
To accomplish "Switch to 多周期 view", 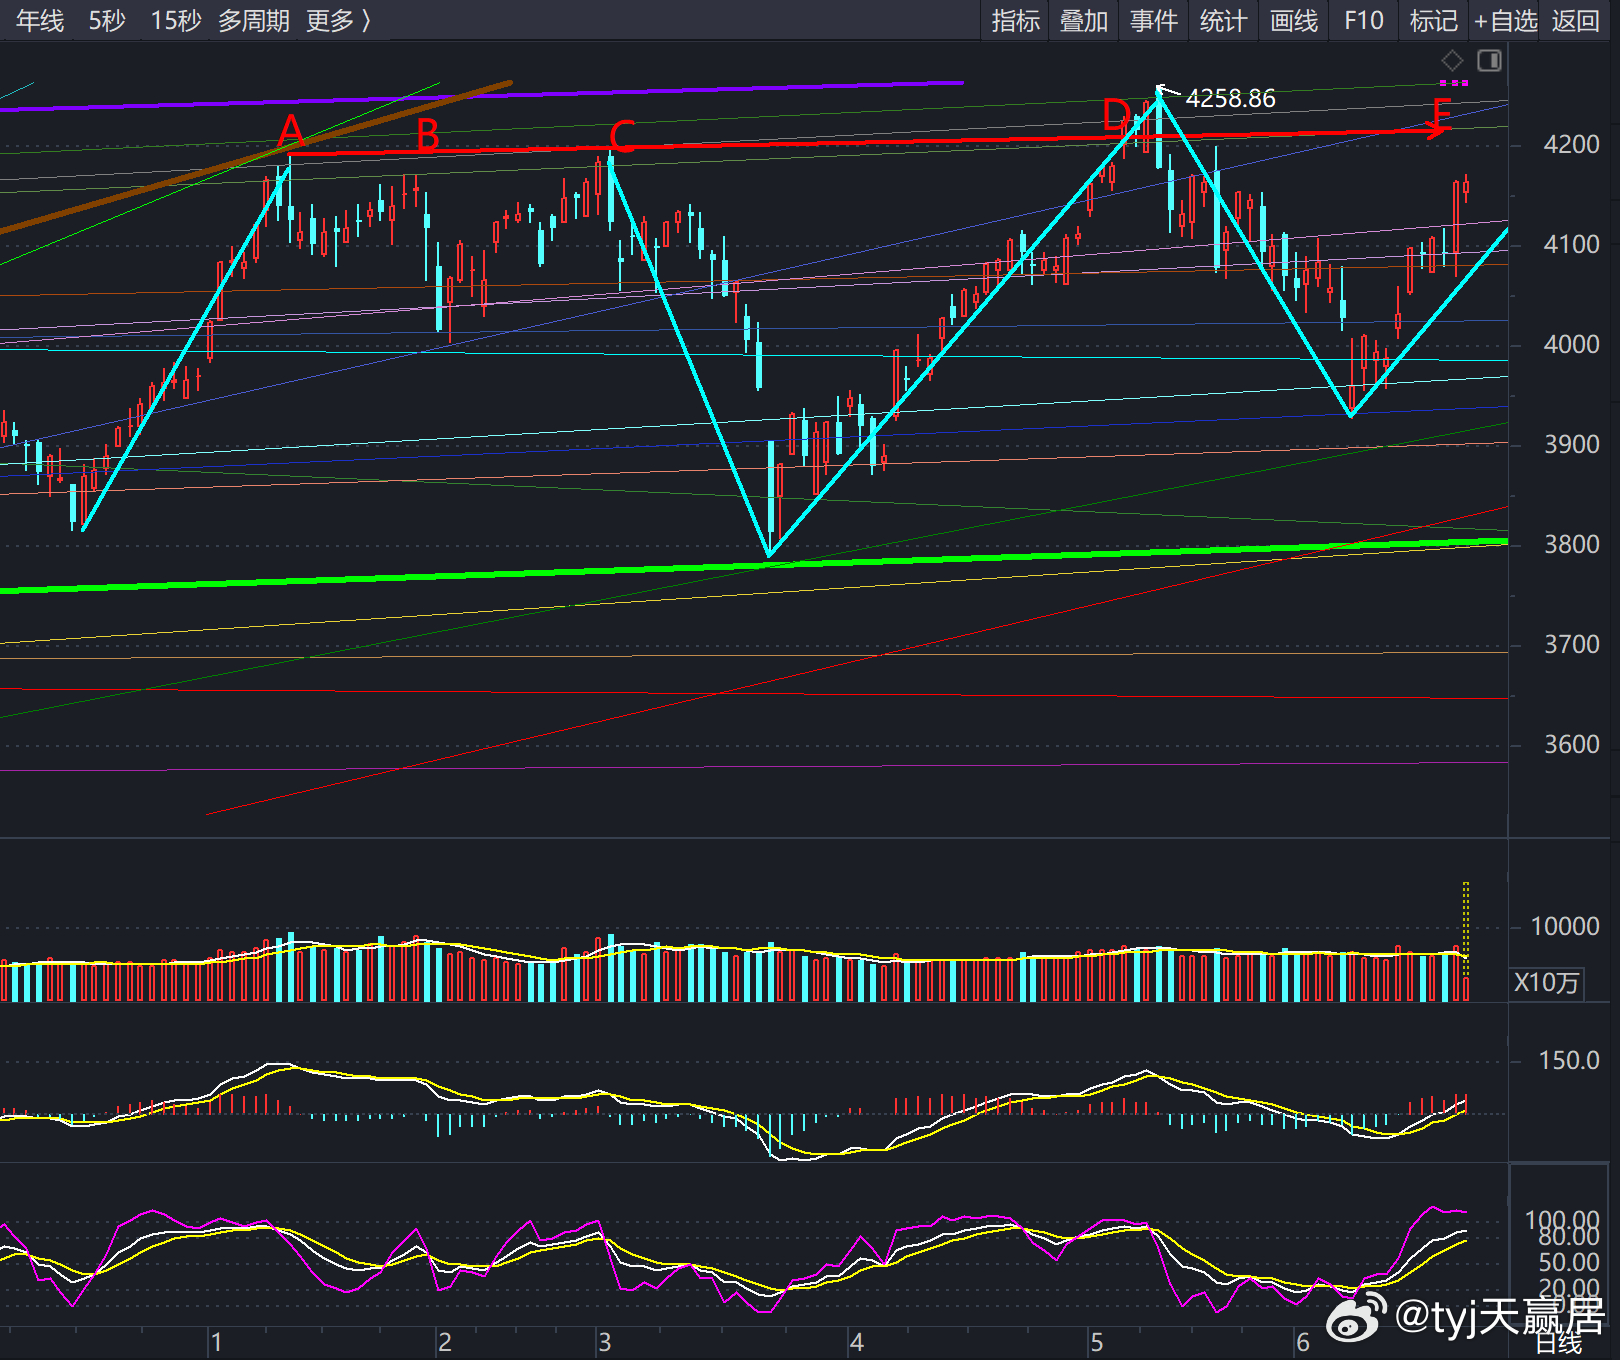I will click(254, 20).
